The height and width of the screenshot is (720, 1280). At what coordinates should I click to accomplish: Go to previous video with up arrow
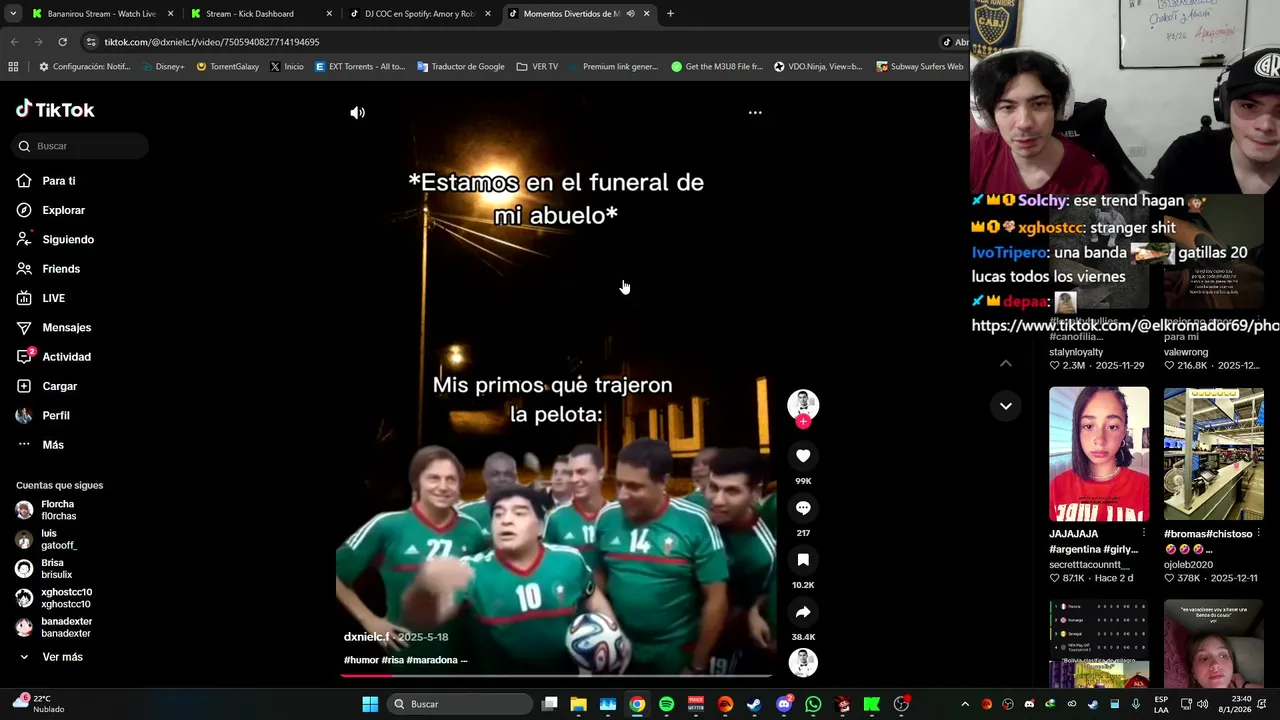point(1006,363)
